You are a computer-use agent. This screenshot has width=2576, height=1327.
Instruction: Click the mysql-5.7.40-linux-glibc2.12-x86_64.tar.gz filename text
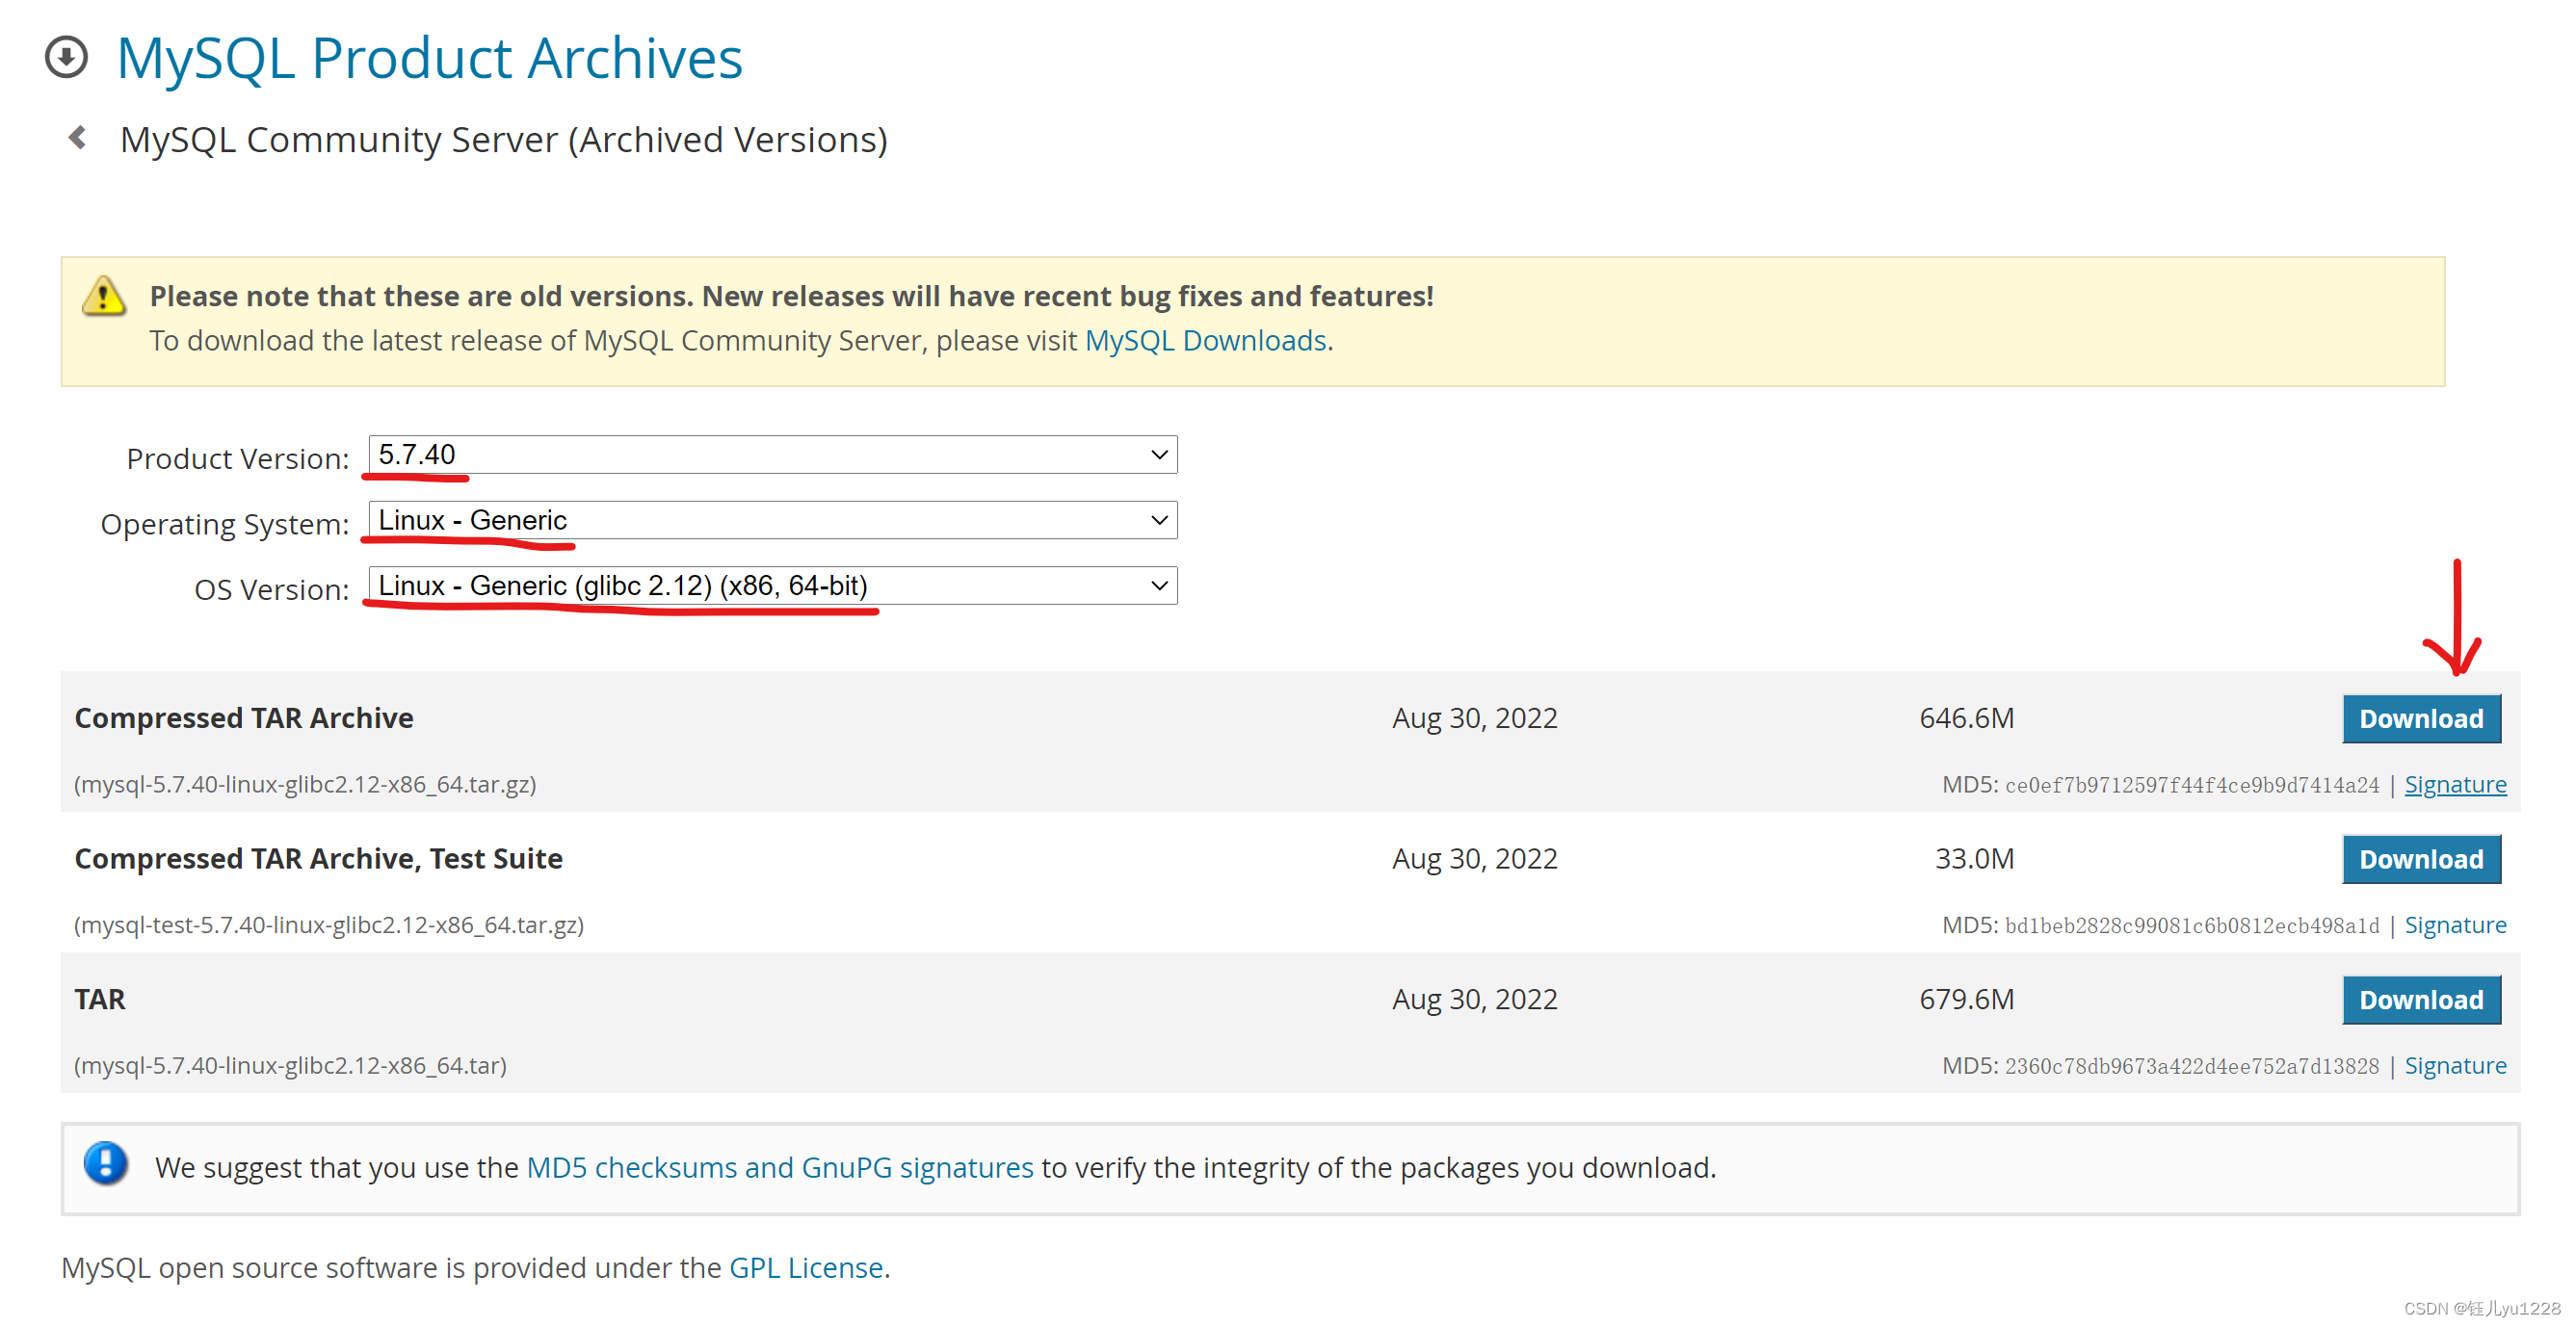305,785
